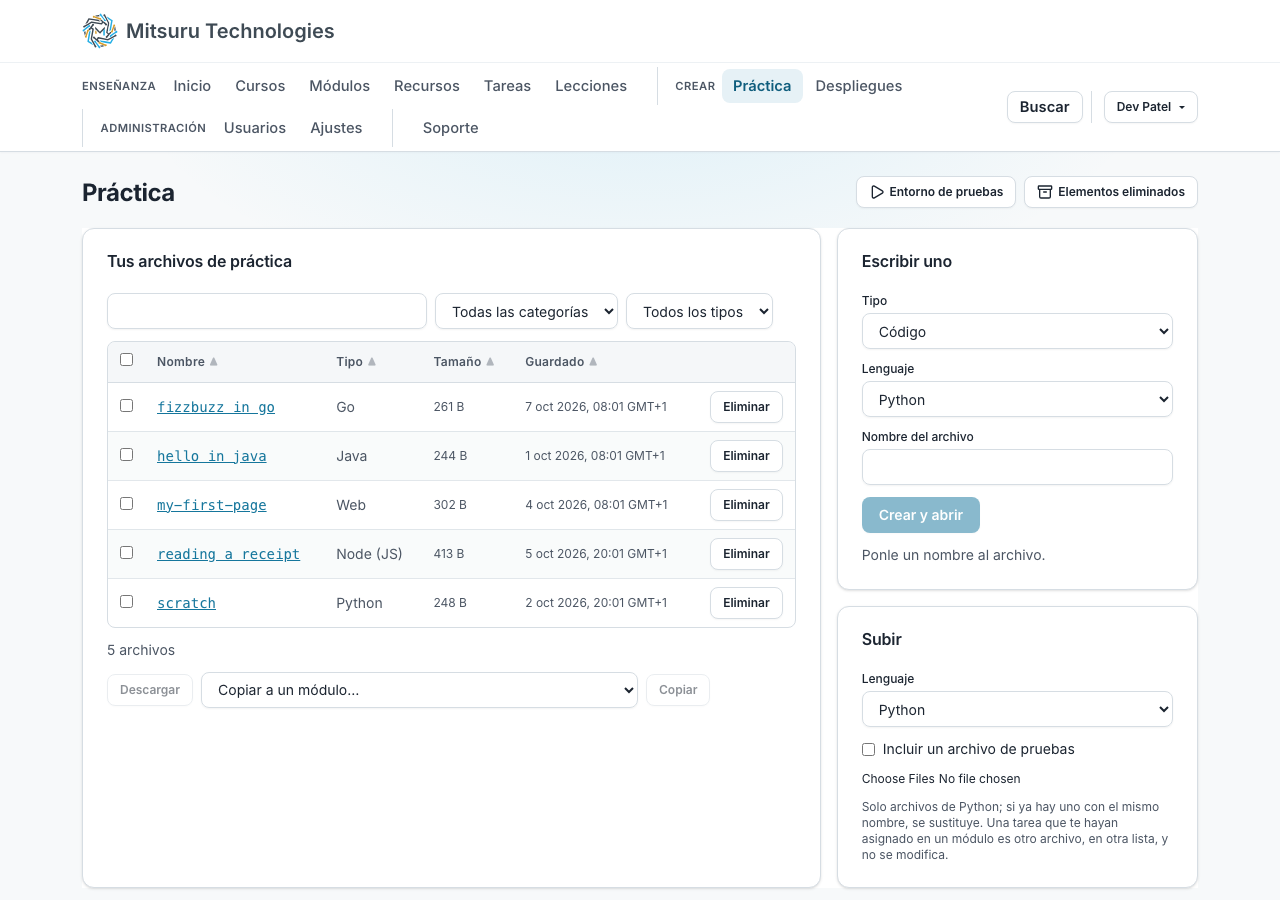Viewport: 1280px width, 900px height.
Task: Check the reading_a_receipt row checkbox
Action: click(126, 553)
